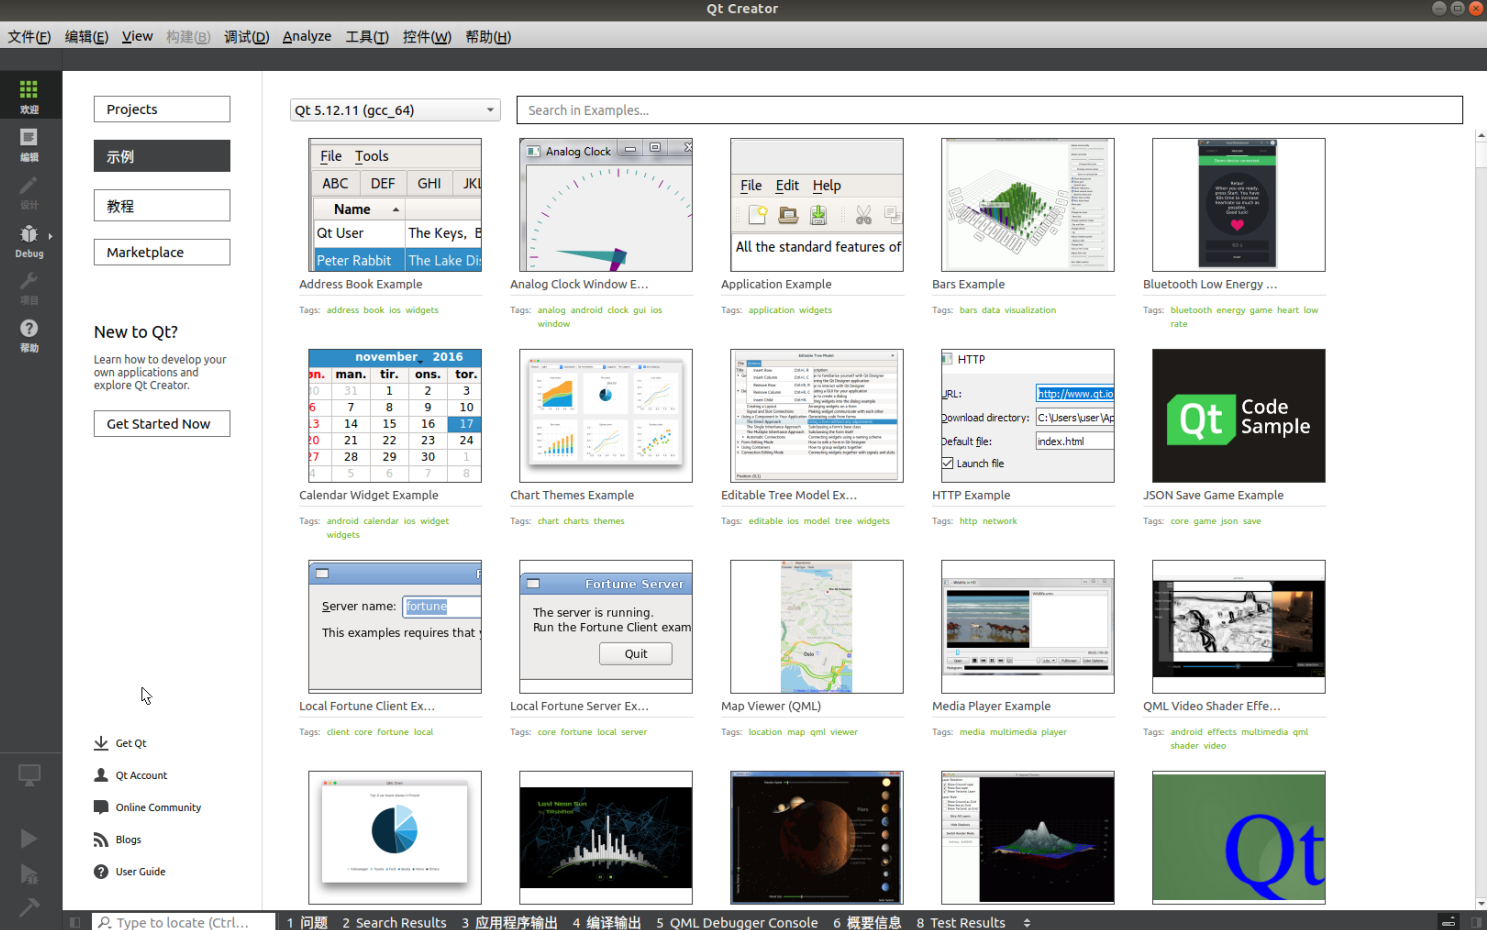
Task: Open the output panes selector arrows
Action: 1027,922
